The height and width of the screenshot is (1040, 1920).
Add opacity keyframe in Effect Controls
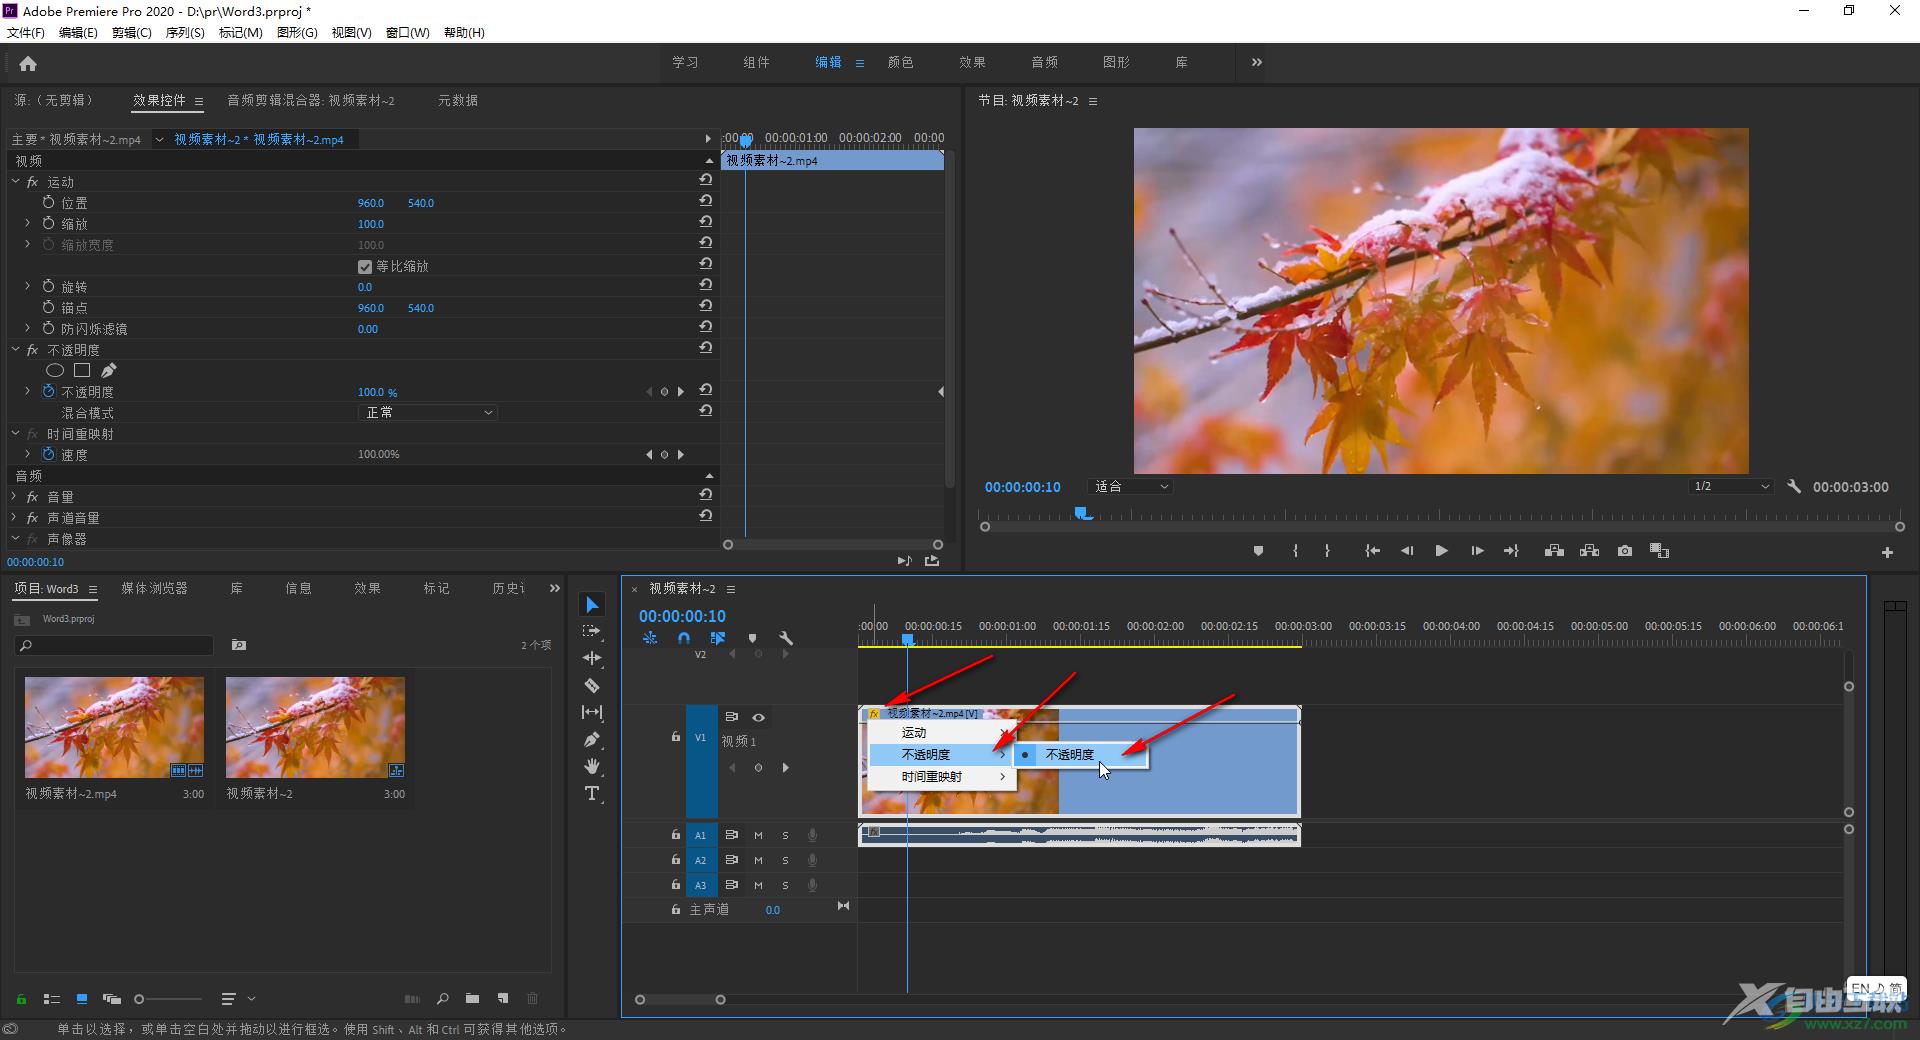pyautogui.click(x=664, y=392)
